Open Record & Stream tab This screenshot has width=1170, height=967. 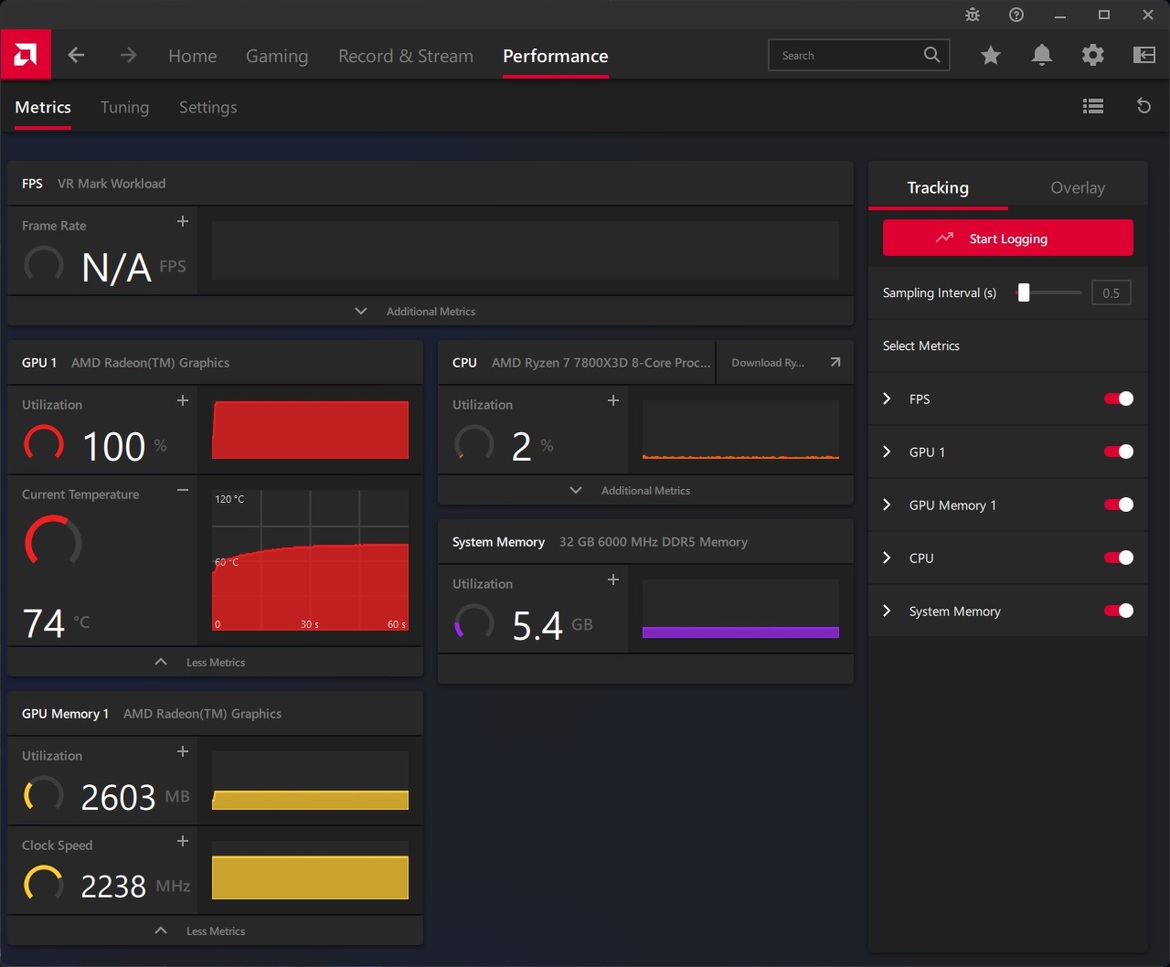[x=405, y=56]
